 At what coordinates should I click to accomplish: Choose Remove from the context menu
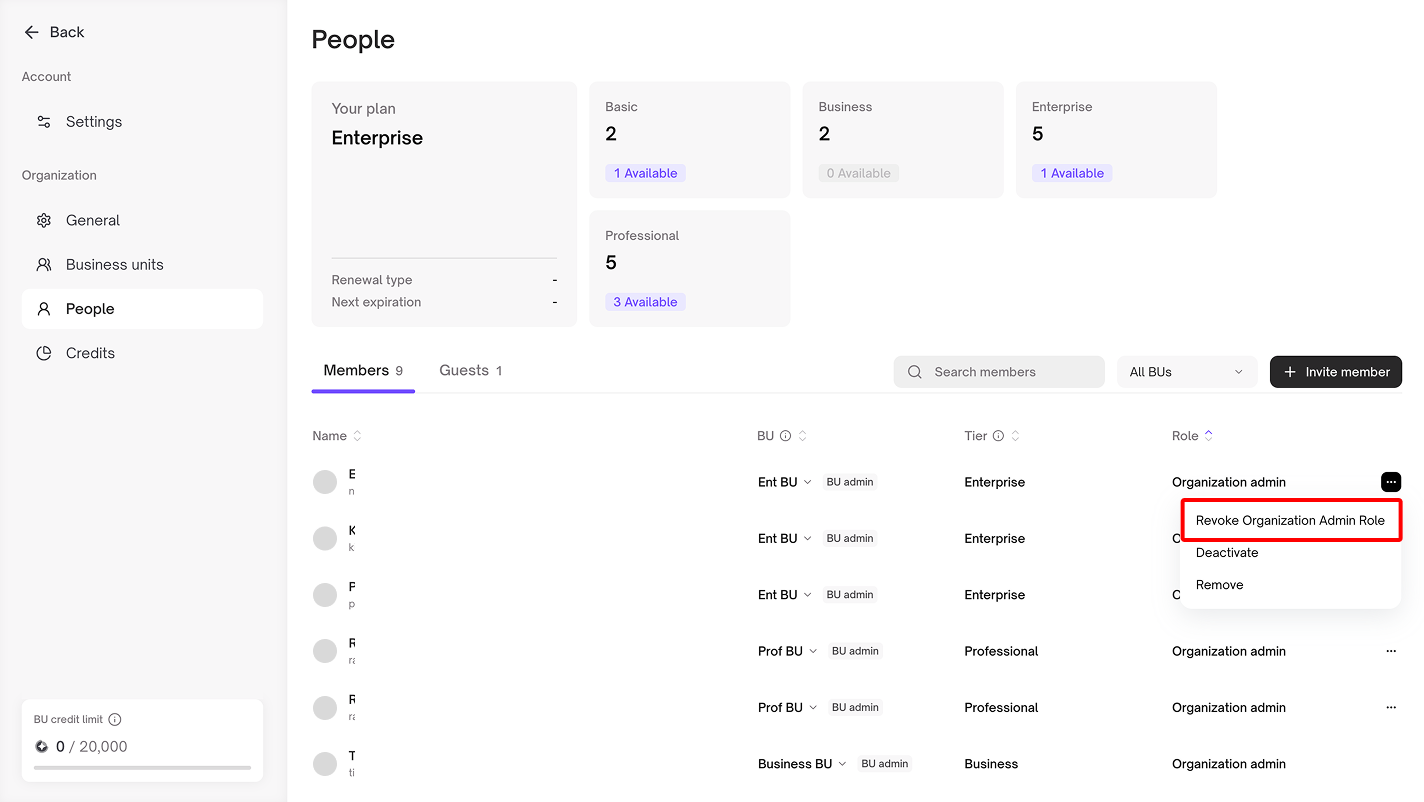coord(1219,585)
